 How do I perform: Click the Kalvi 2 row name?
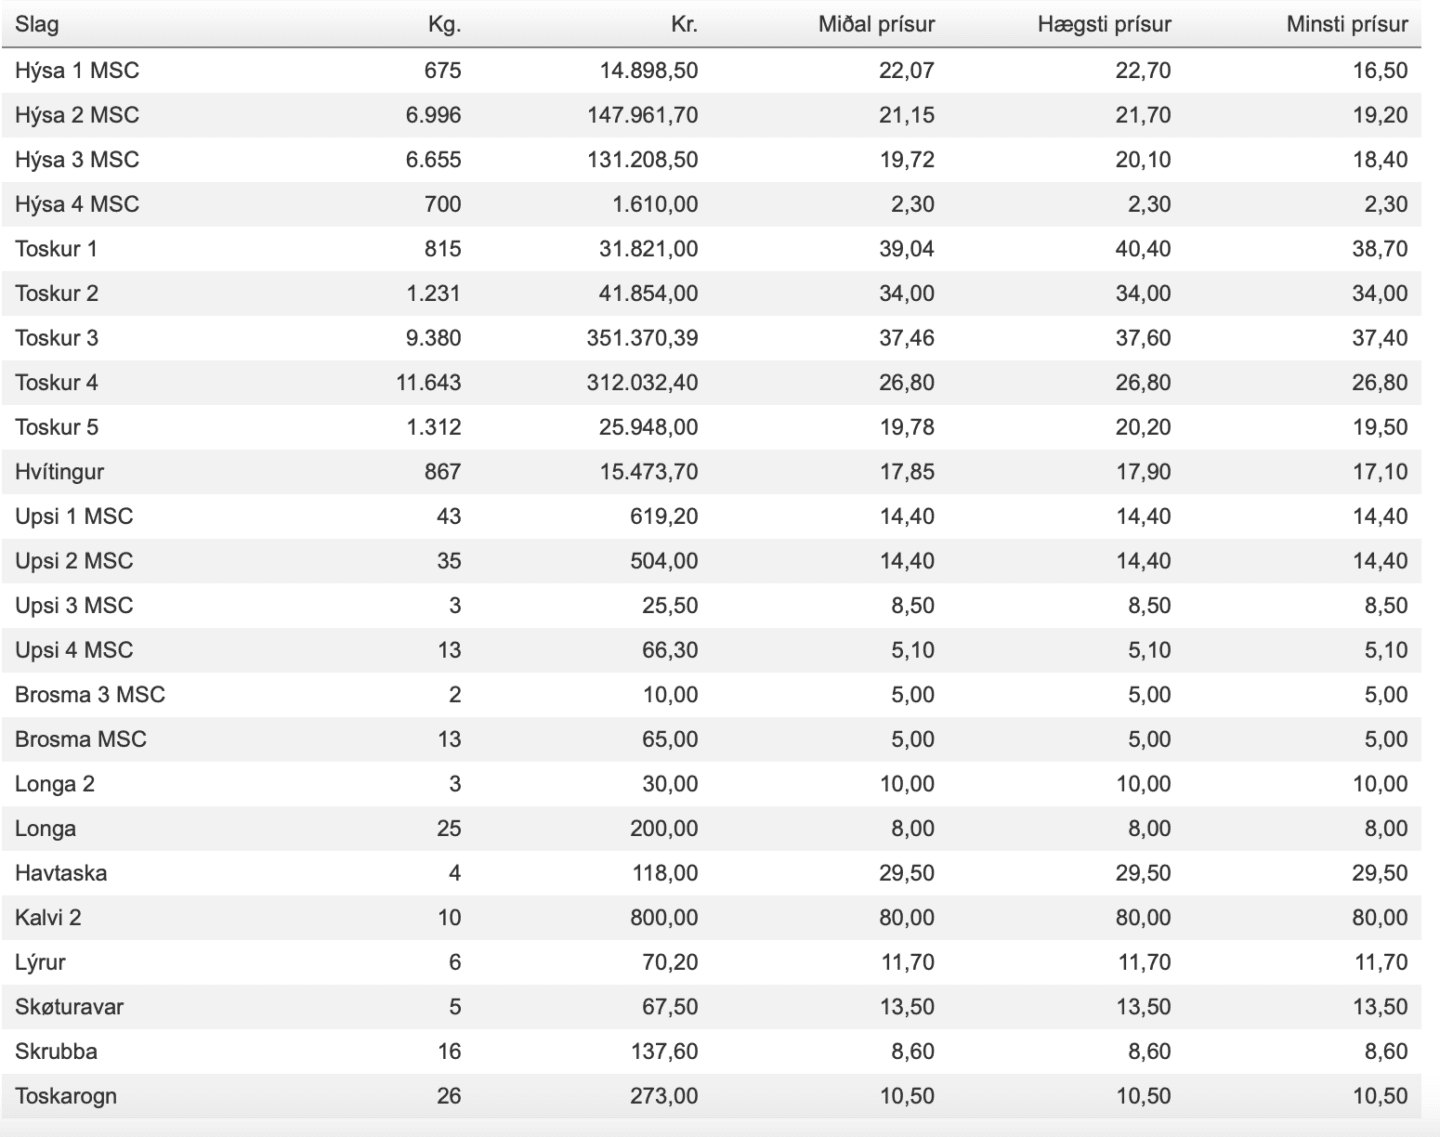48,918
